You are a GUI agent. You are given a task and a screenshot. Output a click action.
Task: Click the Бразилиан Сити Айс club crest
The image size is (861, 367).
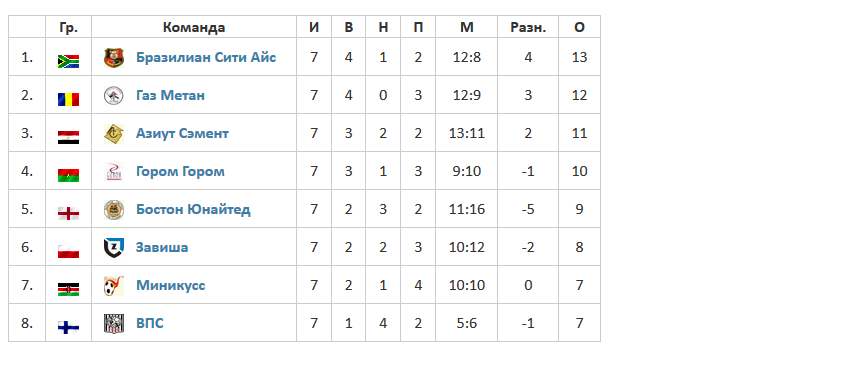pyautogui.click(x=114, y=58)
